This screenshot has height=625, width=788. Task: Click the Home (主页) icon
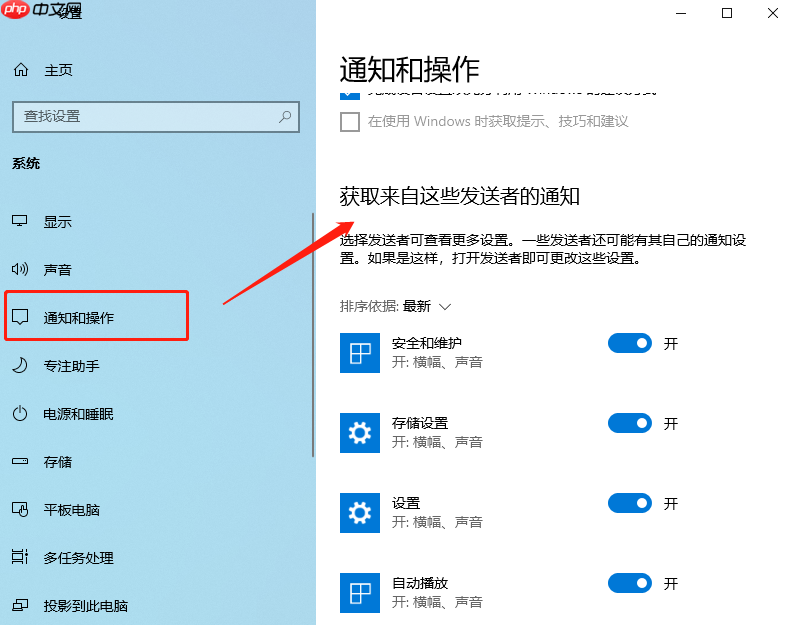pos(20,71)
